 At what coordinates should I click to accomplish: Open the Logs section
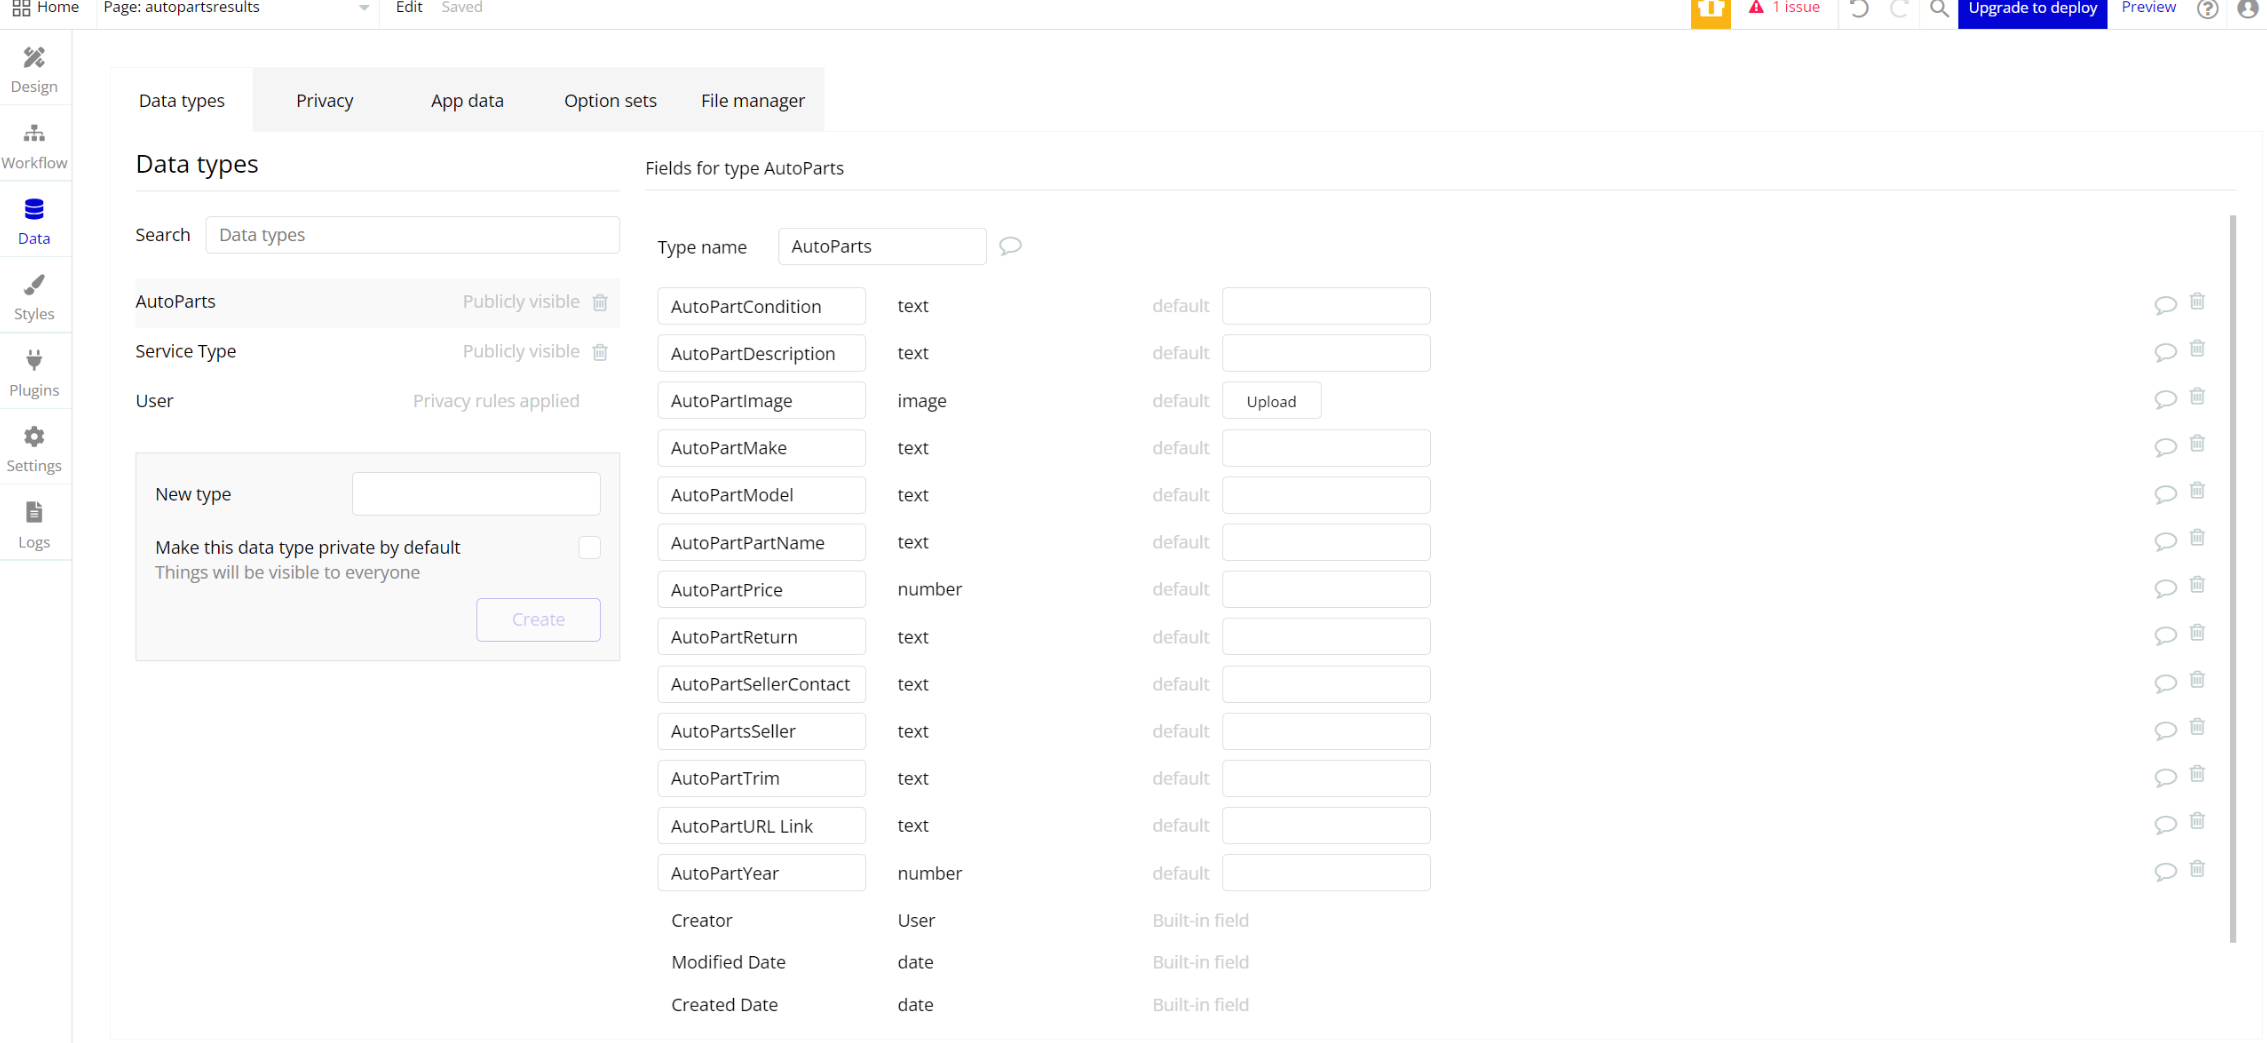click(34, 525)
